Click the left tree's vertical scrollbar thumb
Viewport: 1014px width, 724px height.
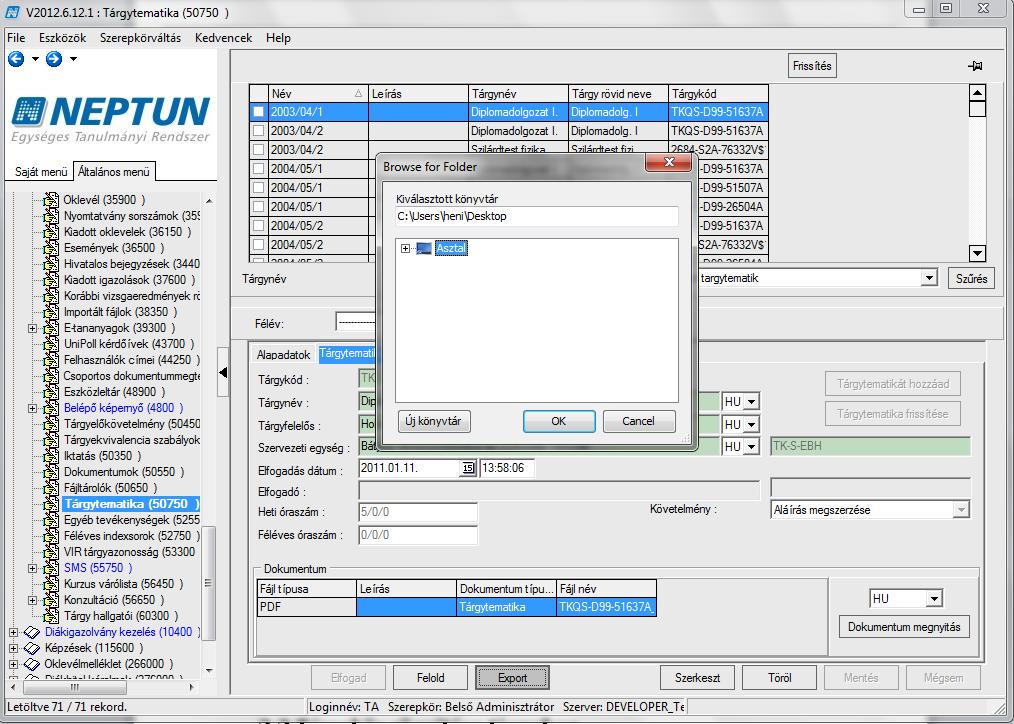click(208, 583)
